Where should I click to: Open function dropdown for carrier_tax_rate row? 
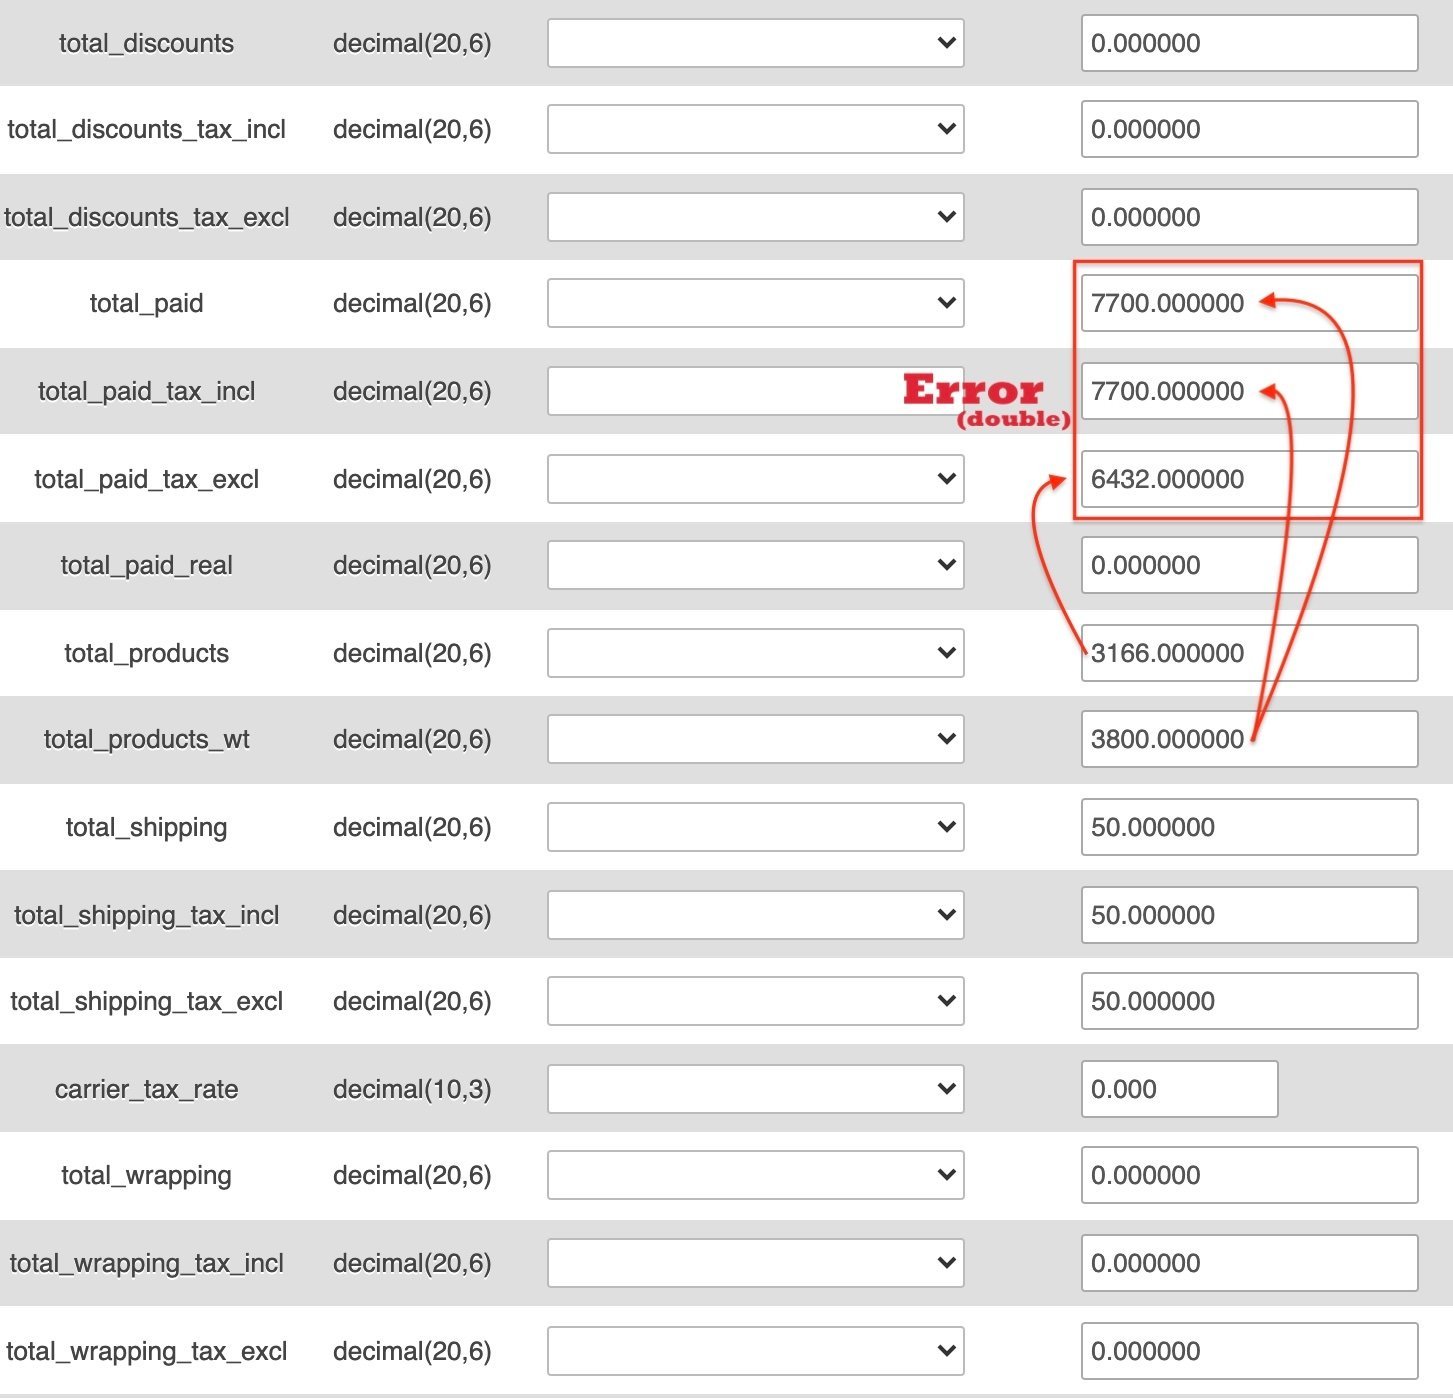coord(755,1089)
